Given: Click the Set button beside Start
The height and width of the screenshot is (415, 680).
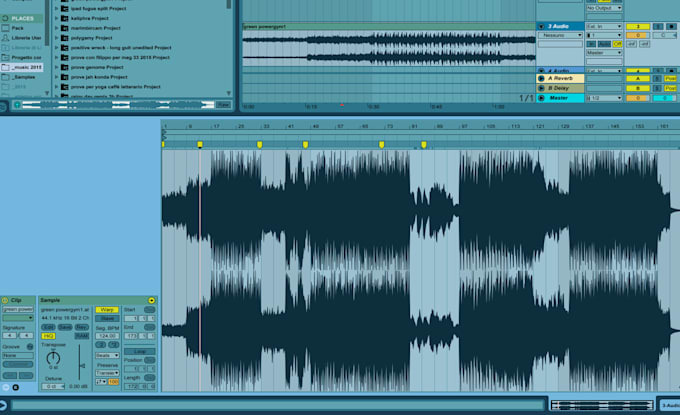Looking at the screenshot, I should pyautogui.click(x=150, y=310).
